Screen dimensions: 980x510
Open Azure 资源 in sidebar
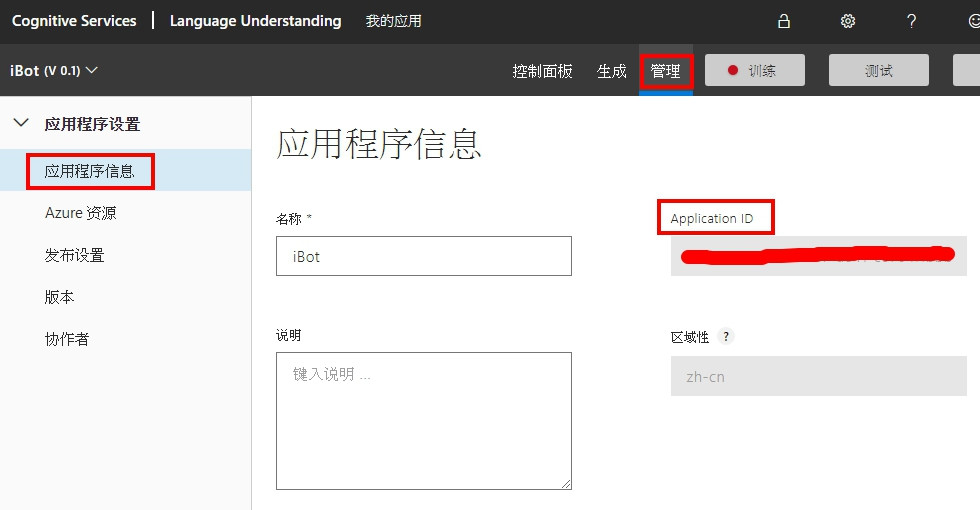(81, 213)
